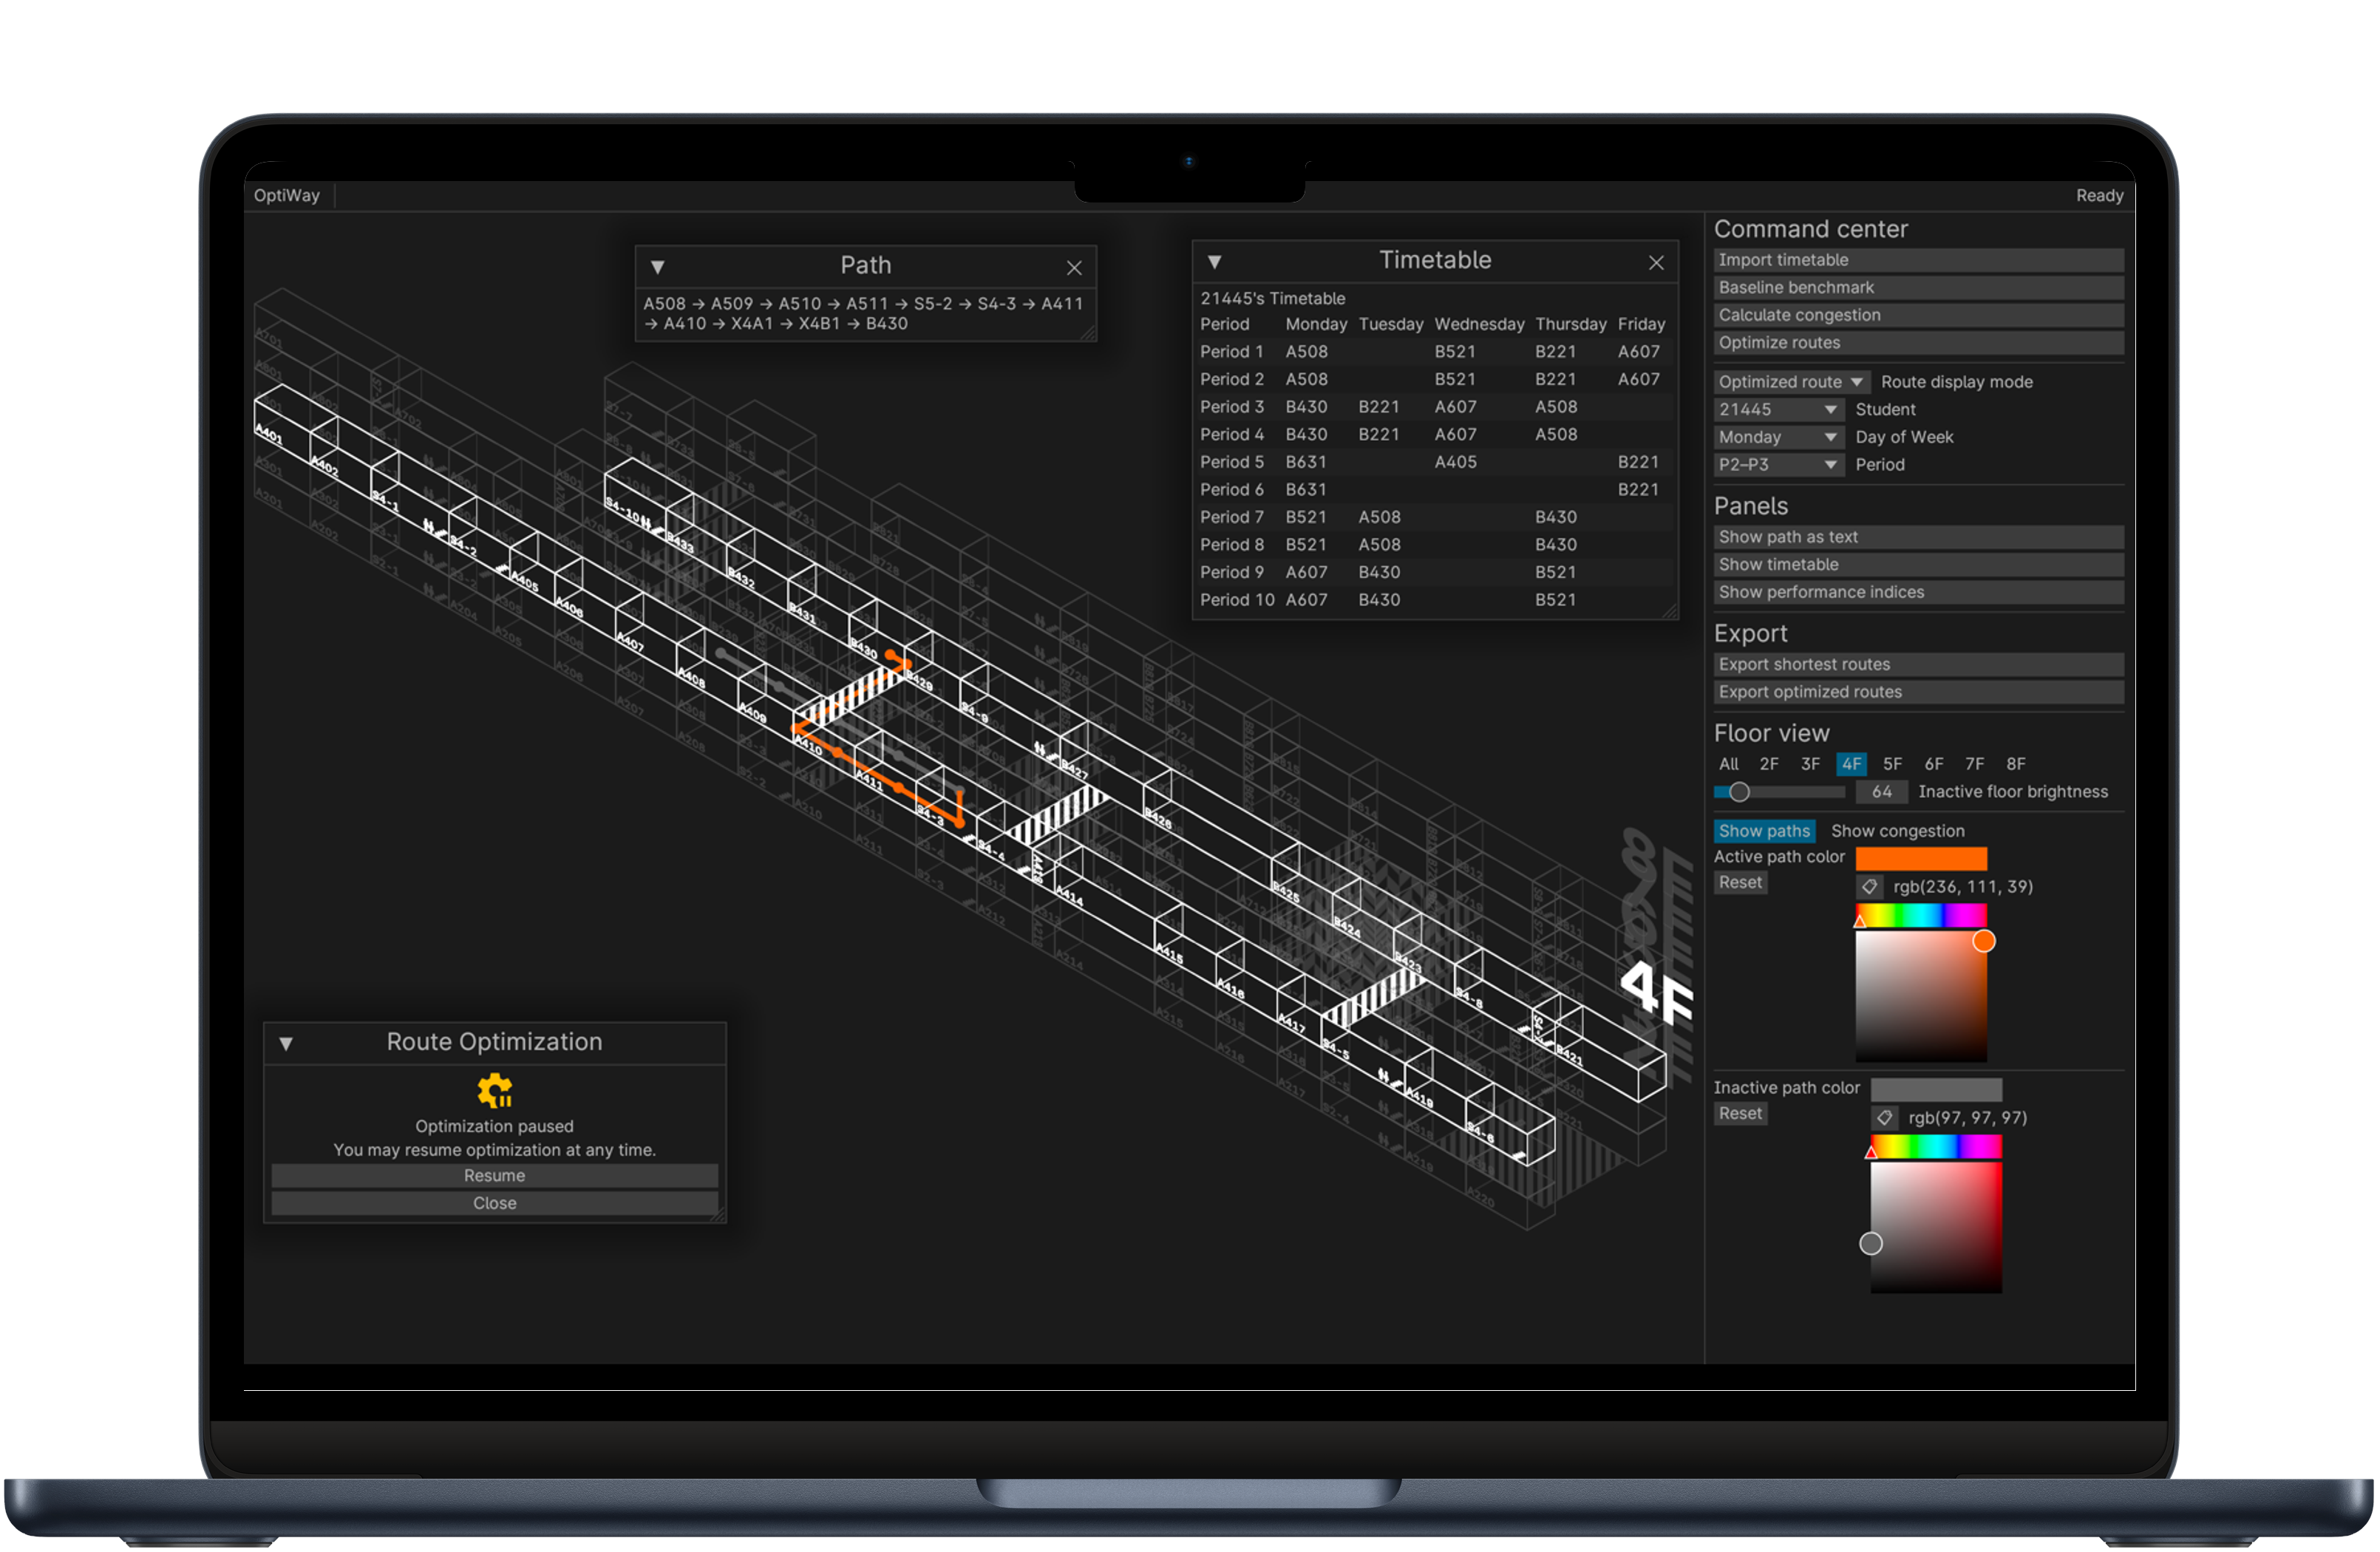This screenshot has width=2380, height=1552.
Task: Switch floor view to 2F
Action: pyautogui.click(x=1769, y=764)
